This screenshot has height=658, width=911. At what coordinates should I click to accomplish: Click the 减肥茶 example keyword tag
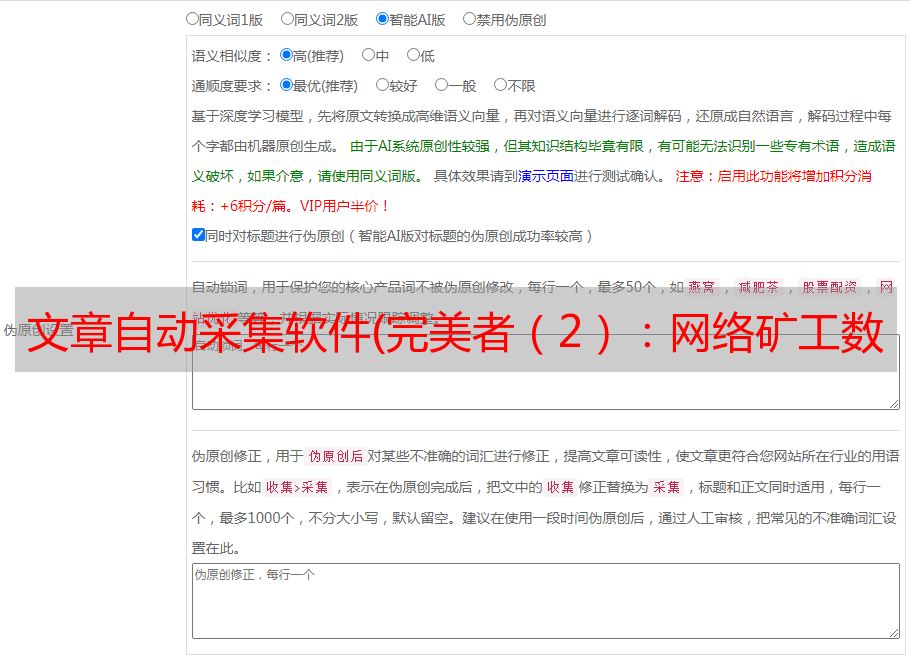(758, 287)
